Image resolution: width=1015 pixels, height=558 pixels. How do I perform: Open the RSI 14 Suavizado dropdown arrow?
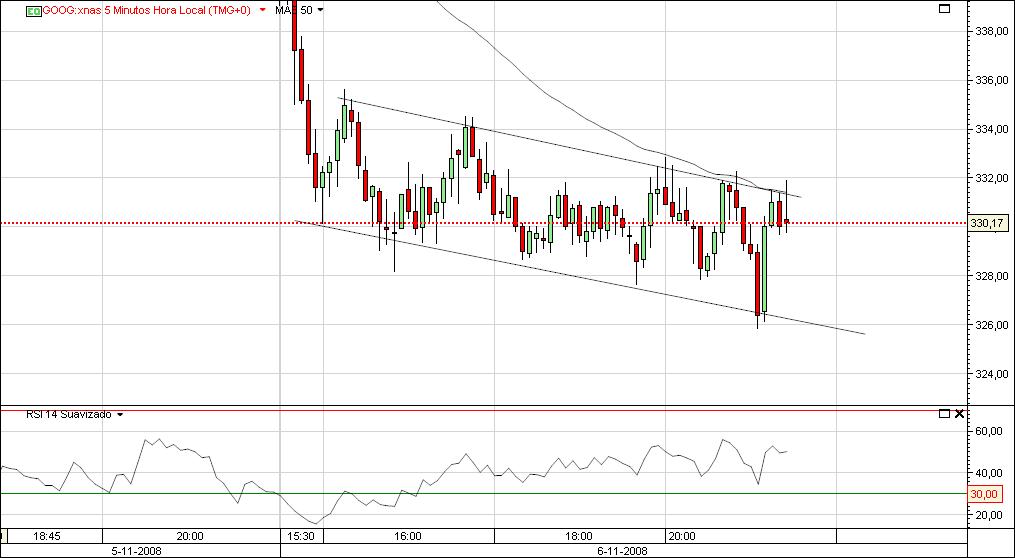pyautogui.click(x=120, y=415)
